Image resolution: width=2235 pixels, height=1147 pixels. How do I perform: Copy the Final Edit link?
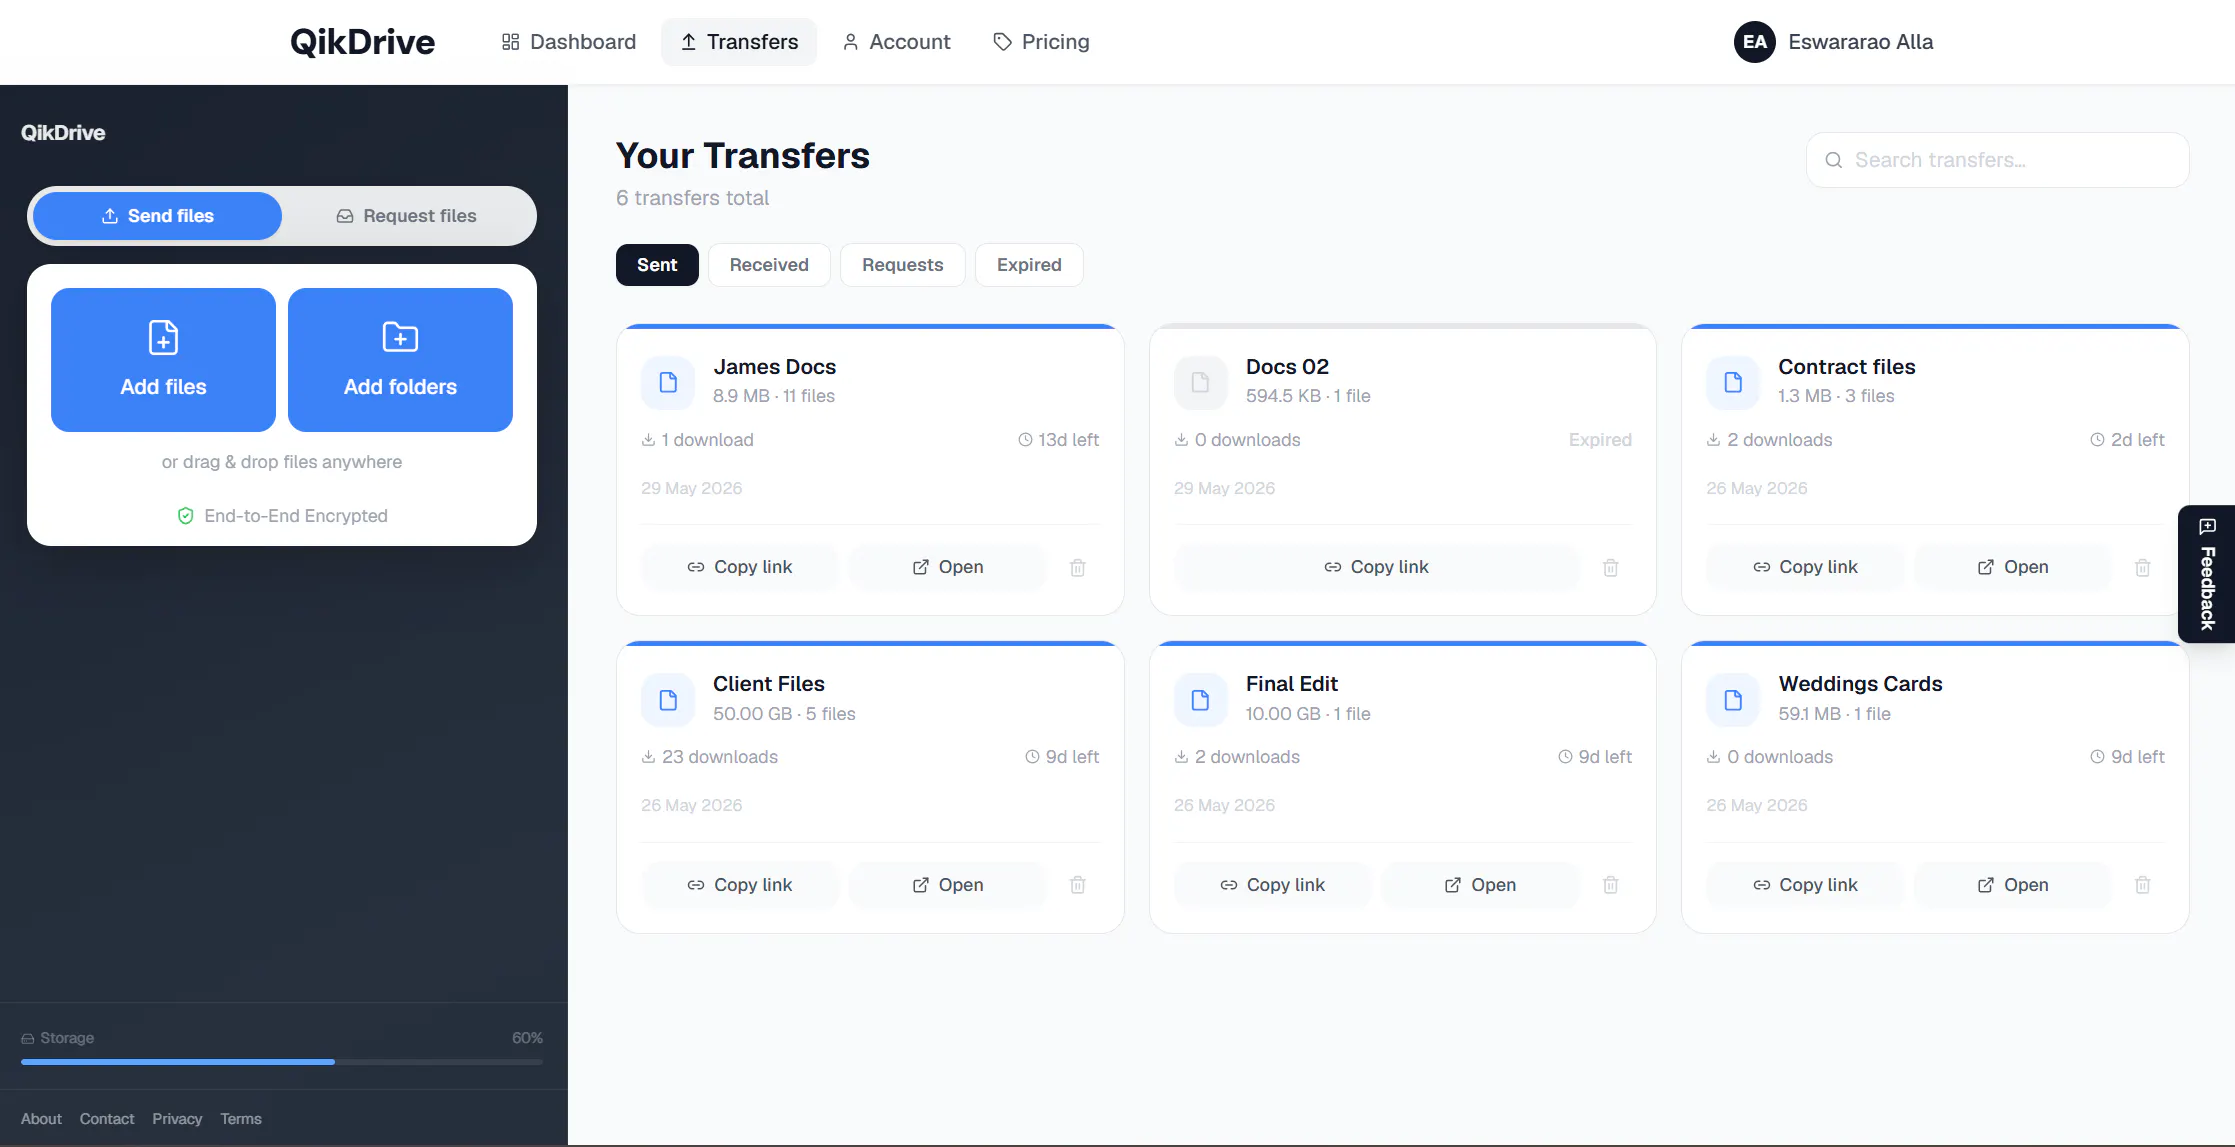pos(1272,885)
